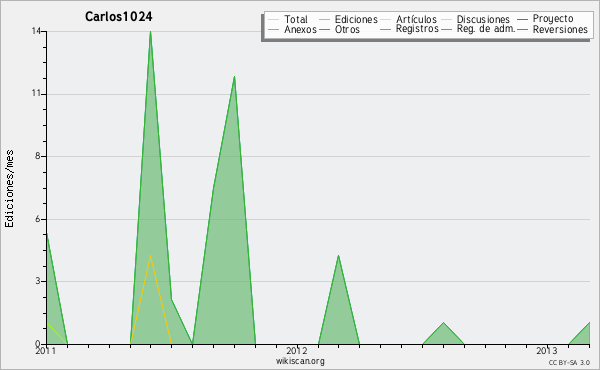Click the tallest green peak at 14

[150, 32]
